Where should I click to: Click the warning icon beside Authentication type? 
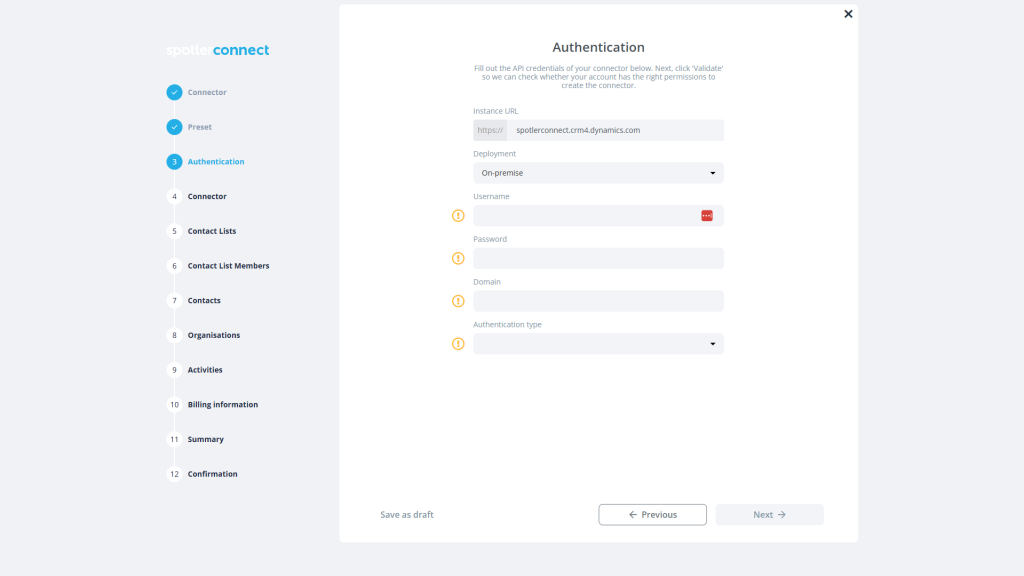click(458, 344)
